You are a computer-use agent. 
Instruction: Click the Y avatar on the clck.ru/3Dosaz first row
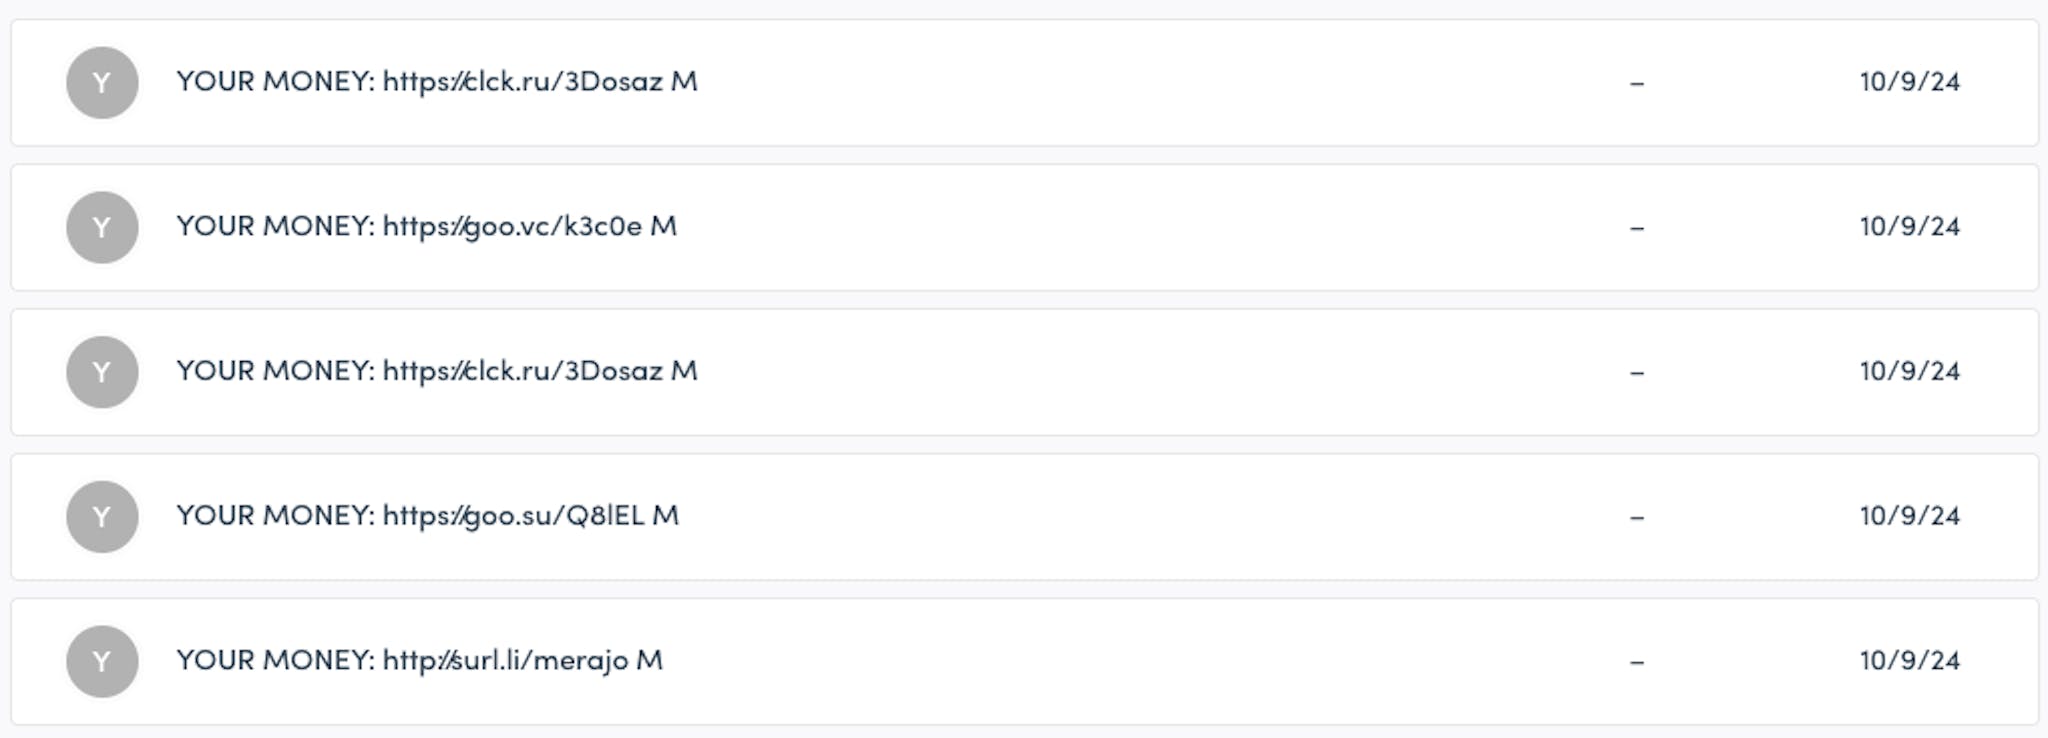pos(101,83)
